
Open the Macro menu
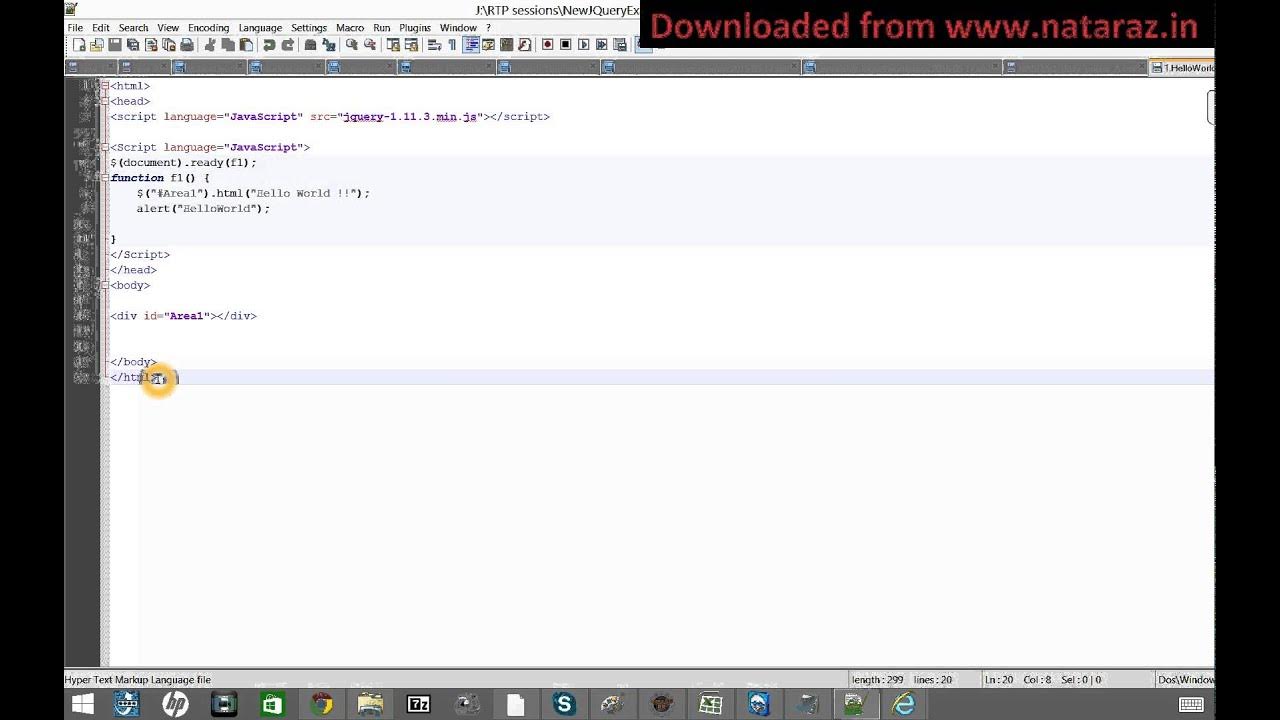[350, 28]
